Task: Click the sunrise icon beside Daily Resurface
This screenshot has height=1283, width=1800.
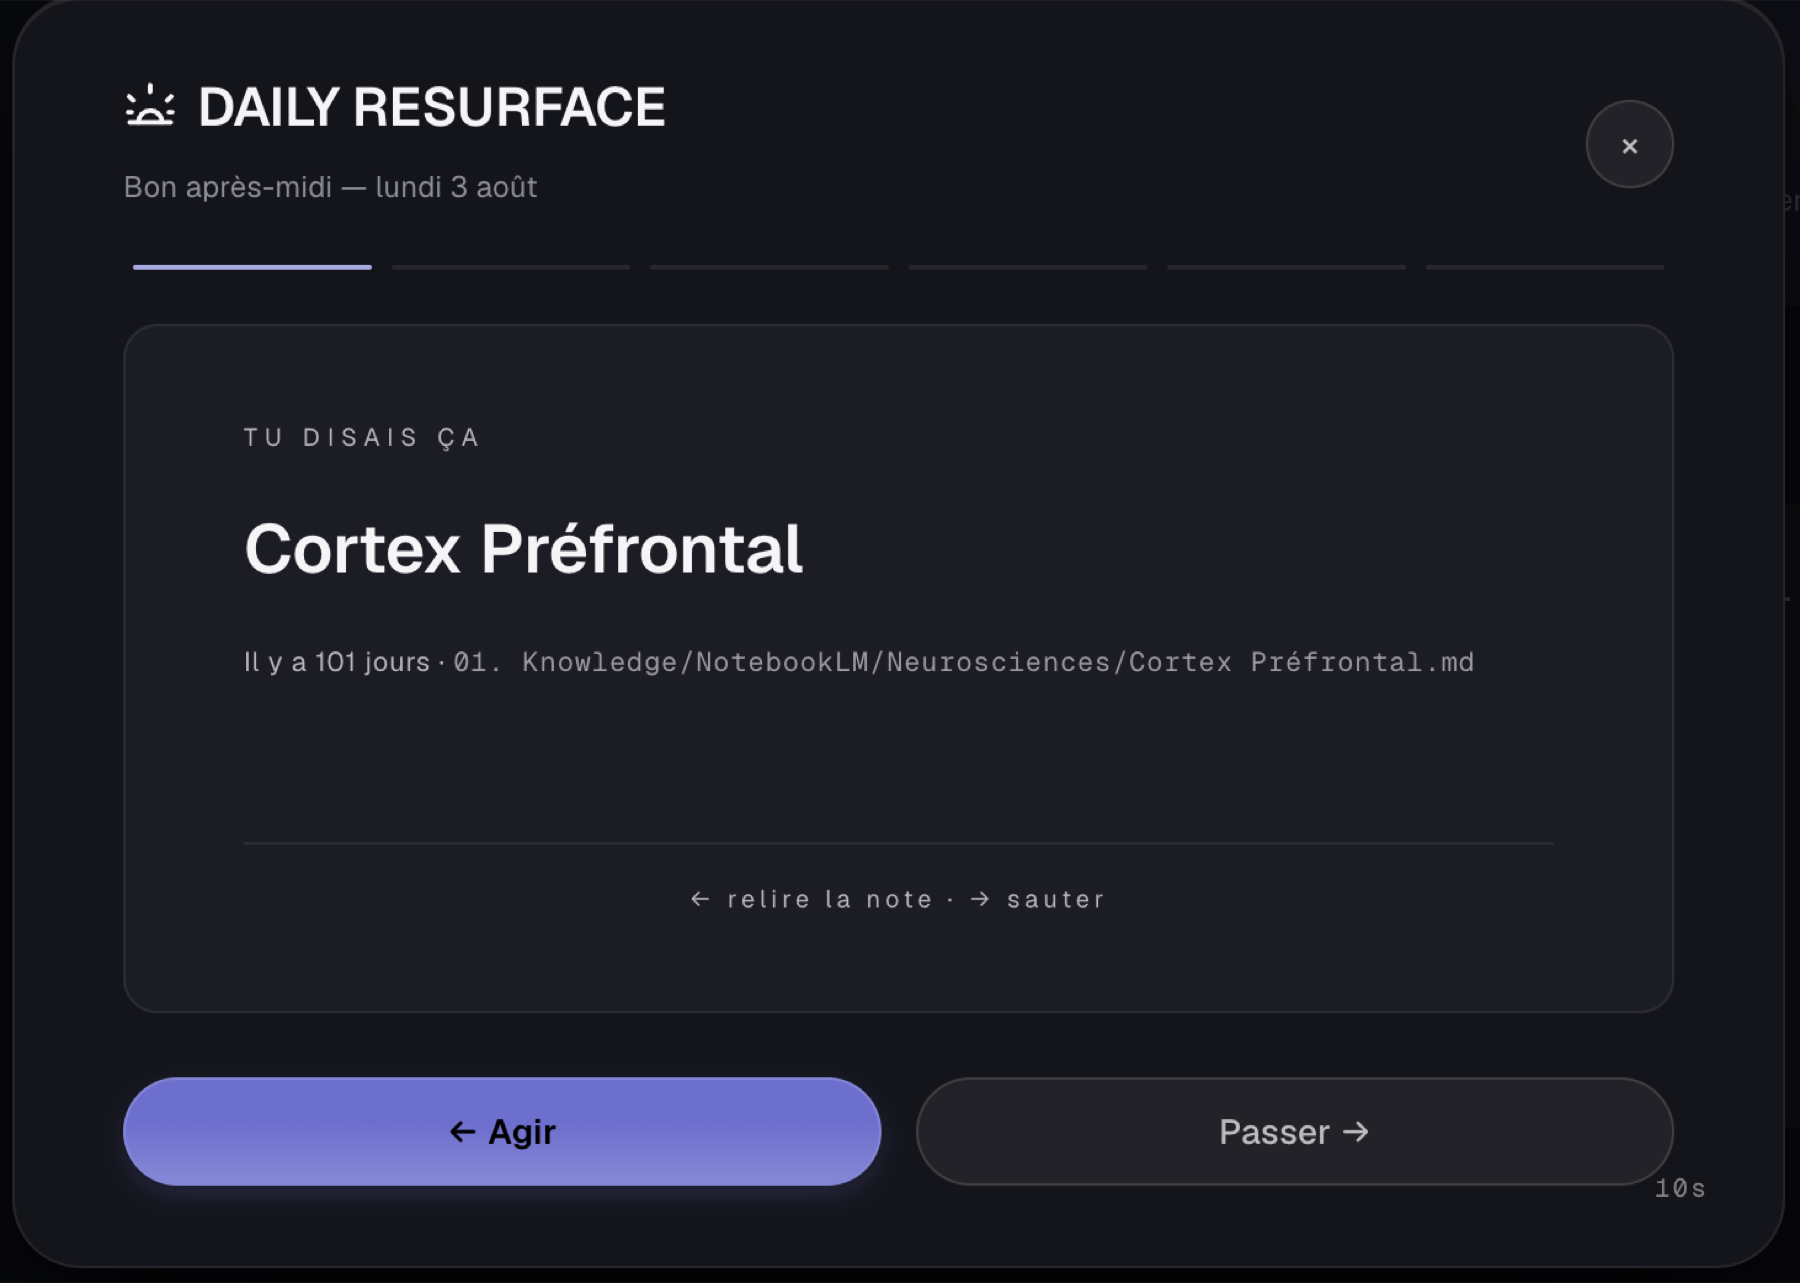Action: pos(150,106)
